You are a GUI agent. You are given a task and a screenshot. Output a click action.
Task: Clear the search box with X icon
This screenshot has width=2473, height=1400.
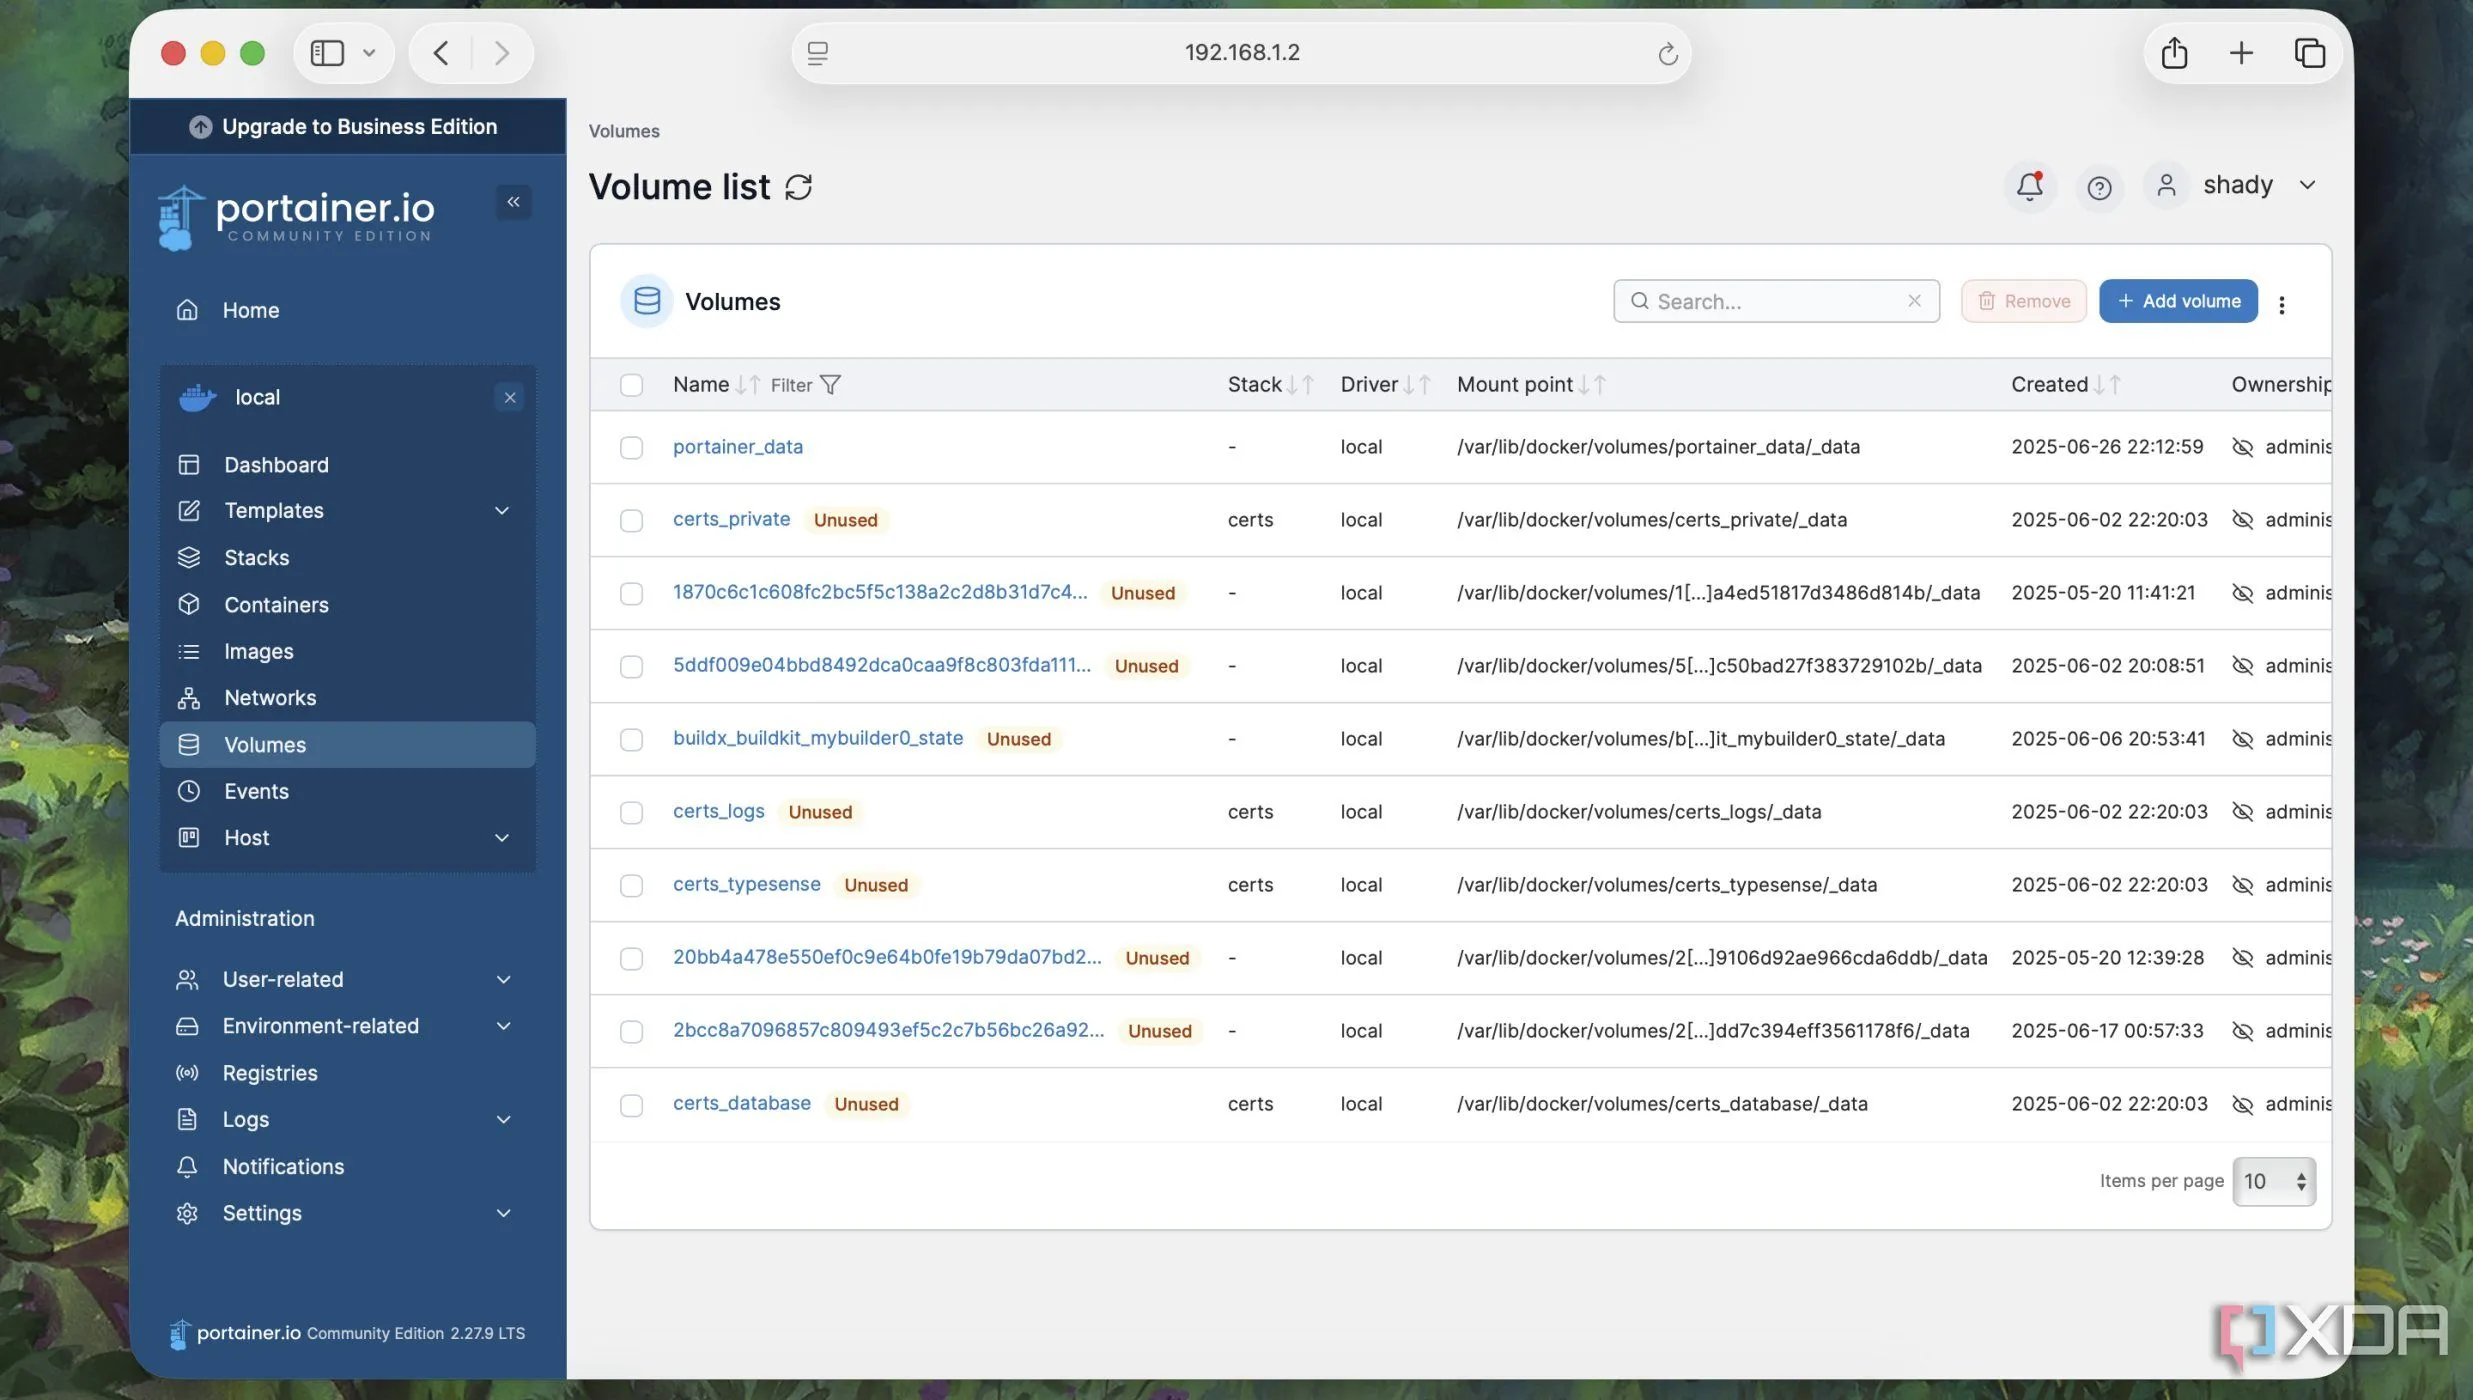coord(1914,301)
